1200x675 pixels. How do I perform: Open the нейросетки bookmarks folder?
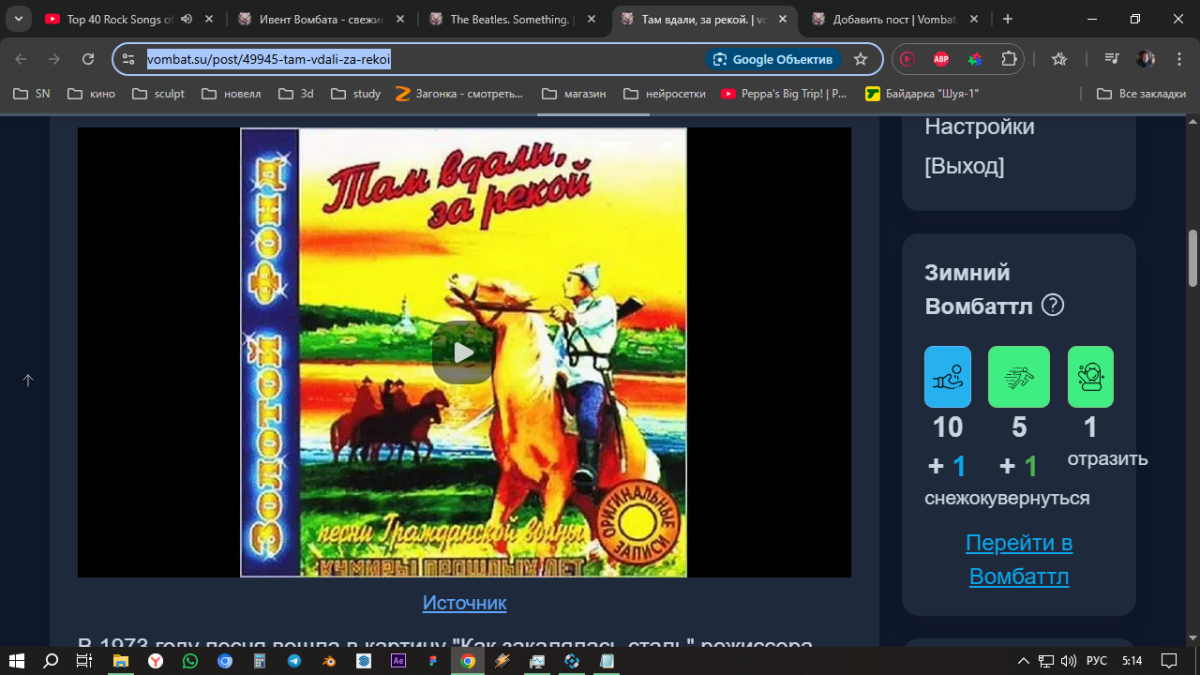pyautogui.click(x=664, y=94)
